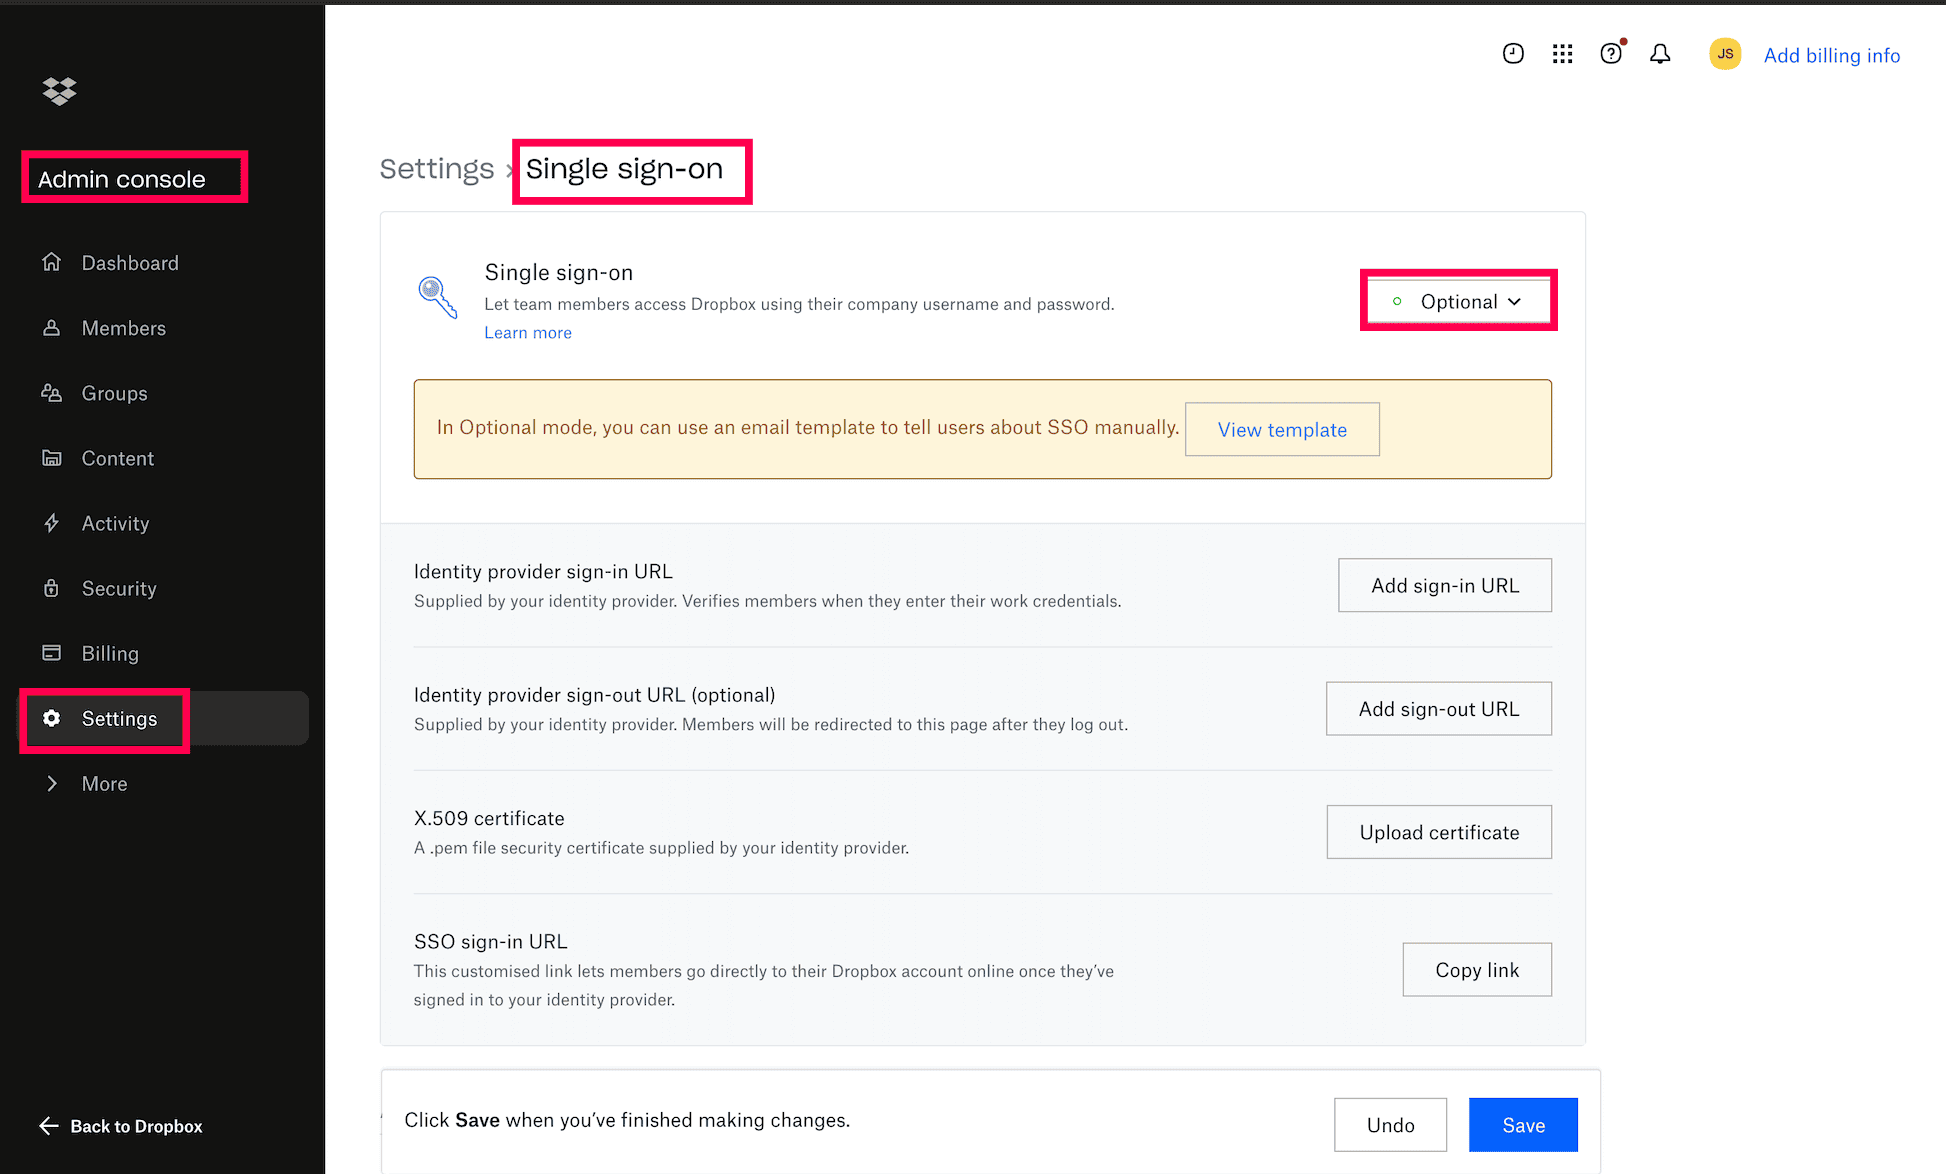Click the View template button

point(1281,429)
